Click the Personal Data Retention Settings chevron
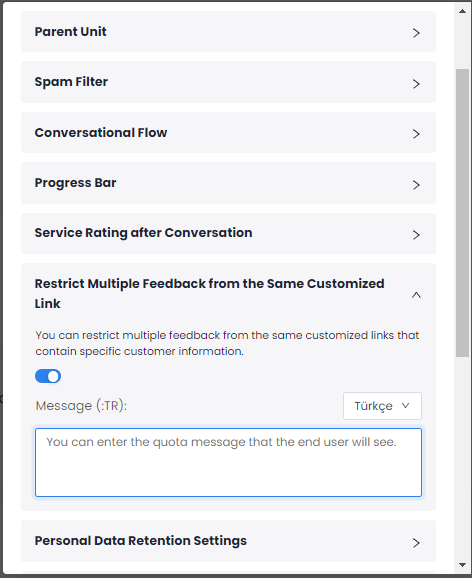The image size is (472, 578). pos(416,543)
